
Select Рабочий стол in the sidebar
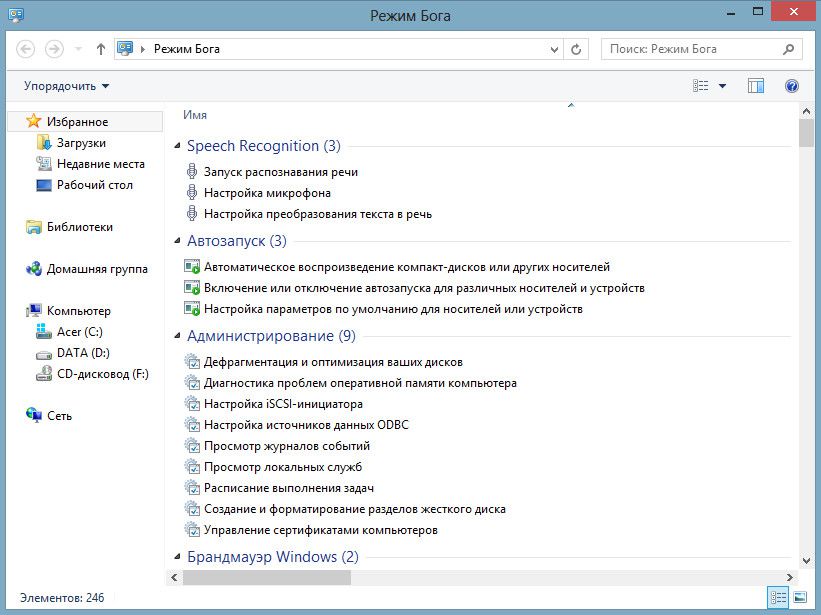click(94, 185)
